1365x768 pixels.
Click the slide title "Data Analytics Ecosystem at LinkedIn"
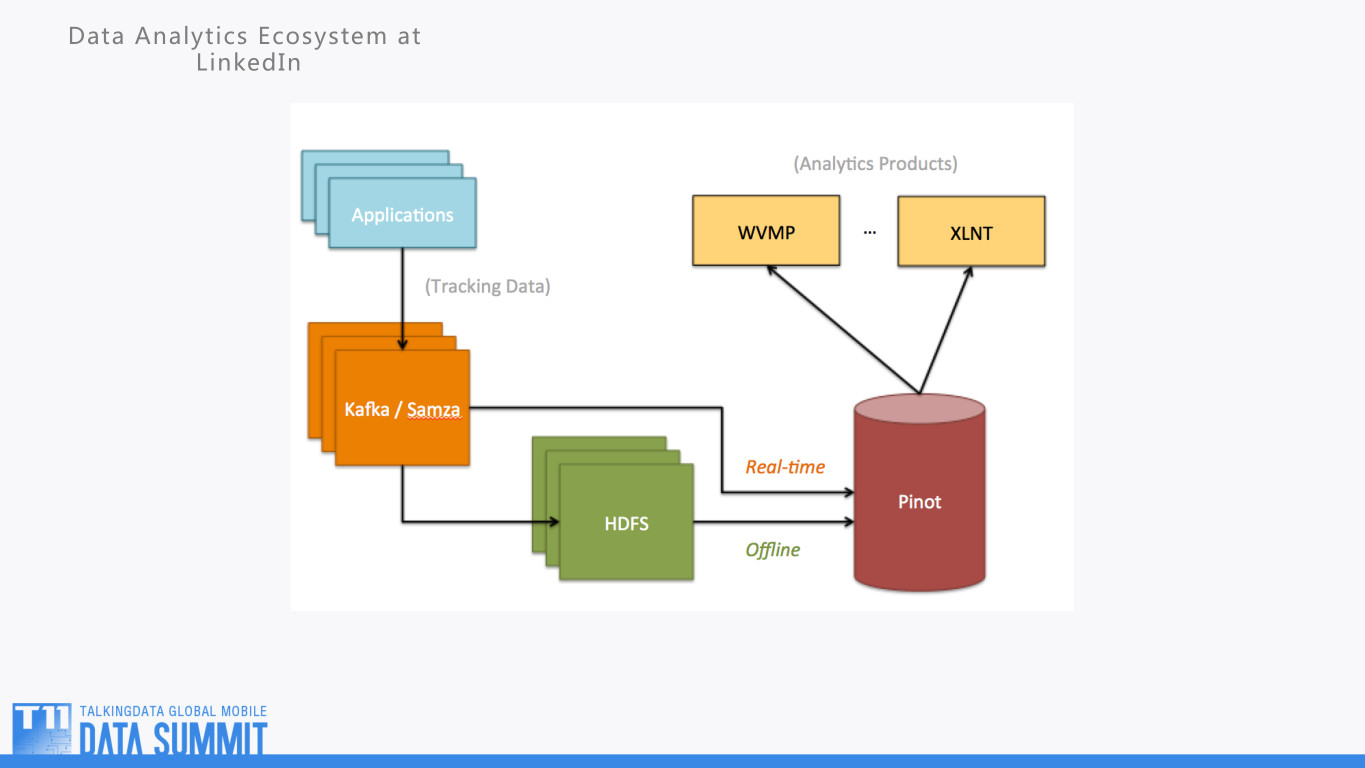[246, 49]
